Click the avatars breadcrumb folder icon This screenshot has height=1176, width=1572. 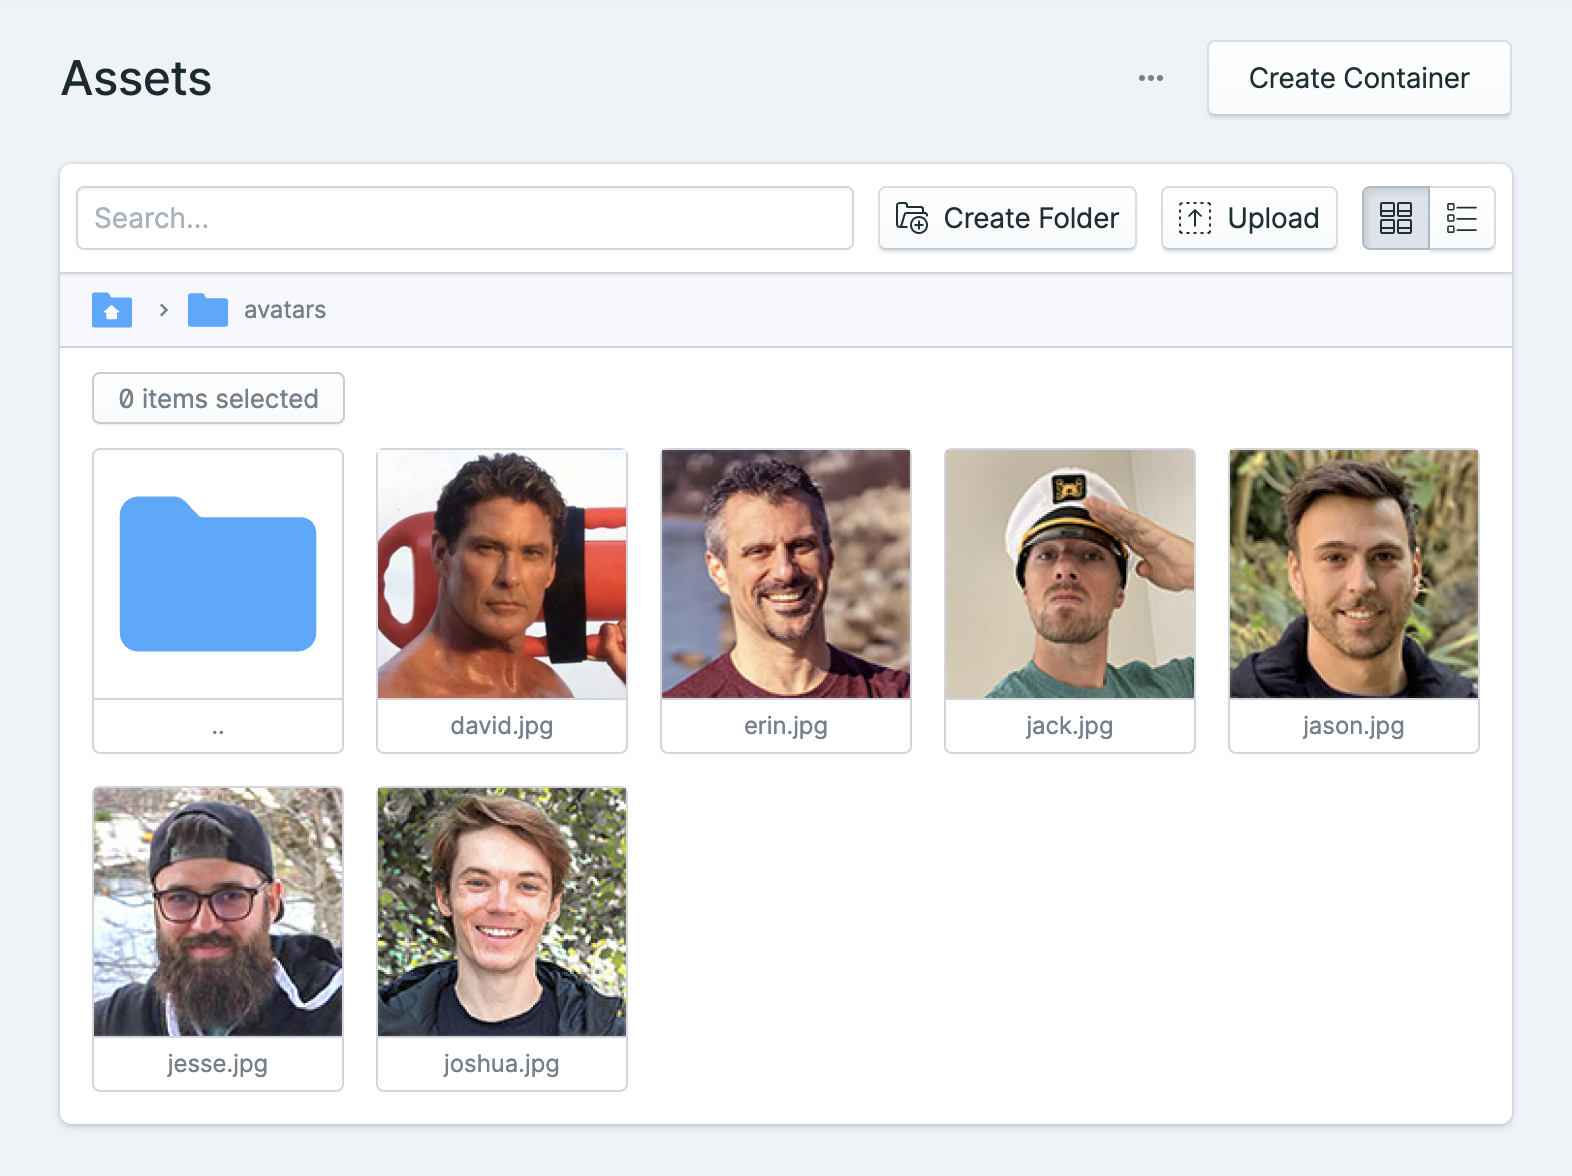[208, 310]
